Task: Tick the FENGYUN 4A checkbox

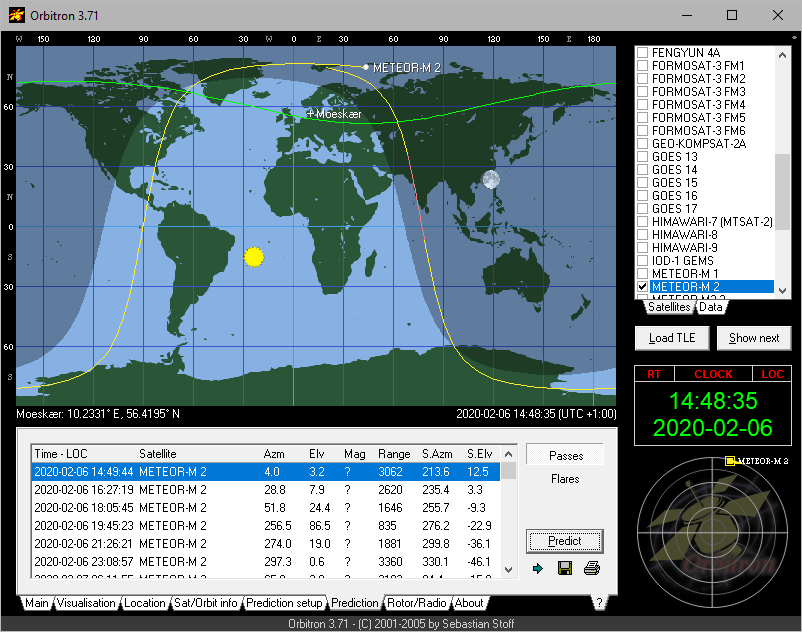Action: [643, 53]
